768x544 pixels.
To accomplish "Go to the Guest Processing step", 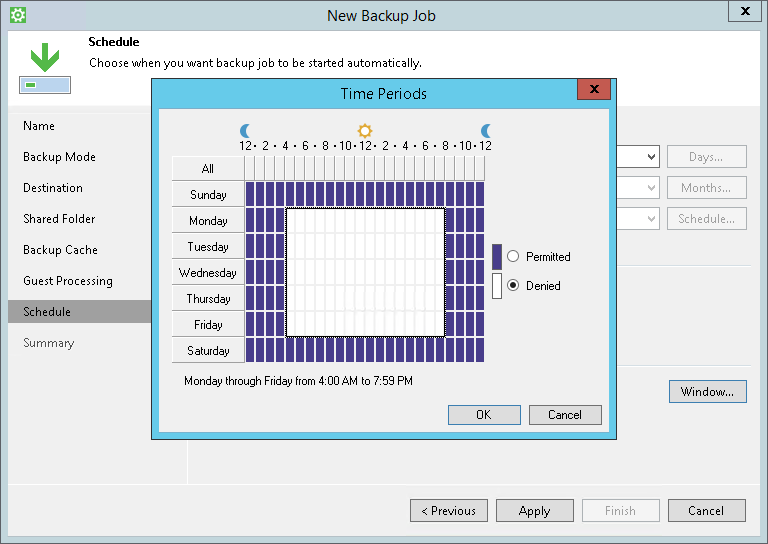I will (68, 281).
